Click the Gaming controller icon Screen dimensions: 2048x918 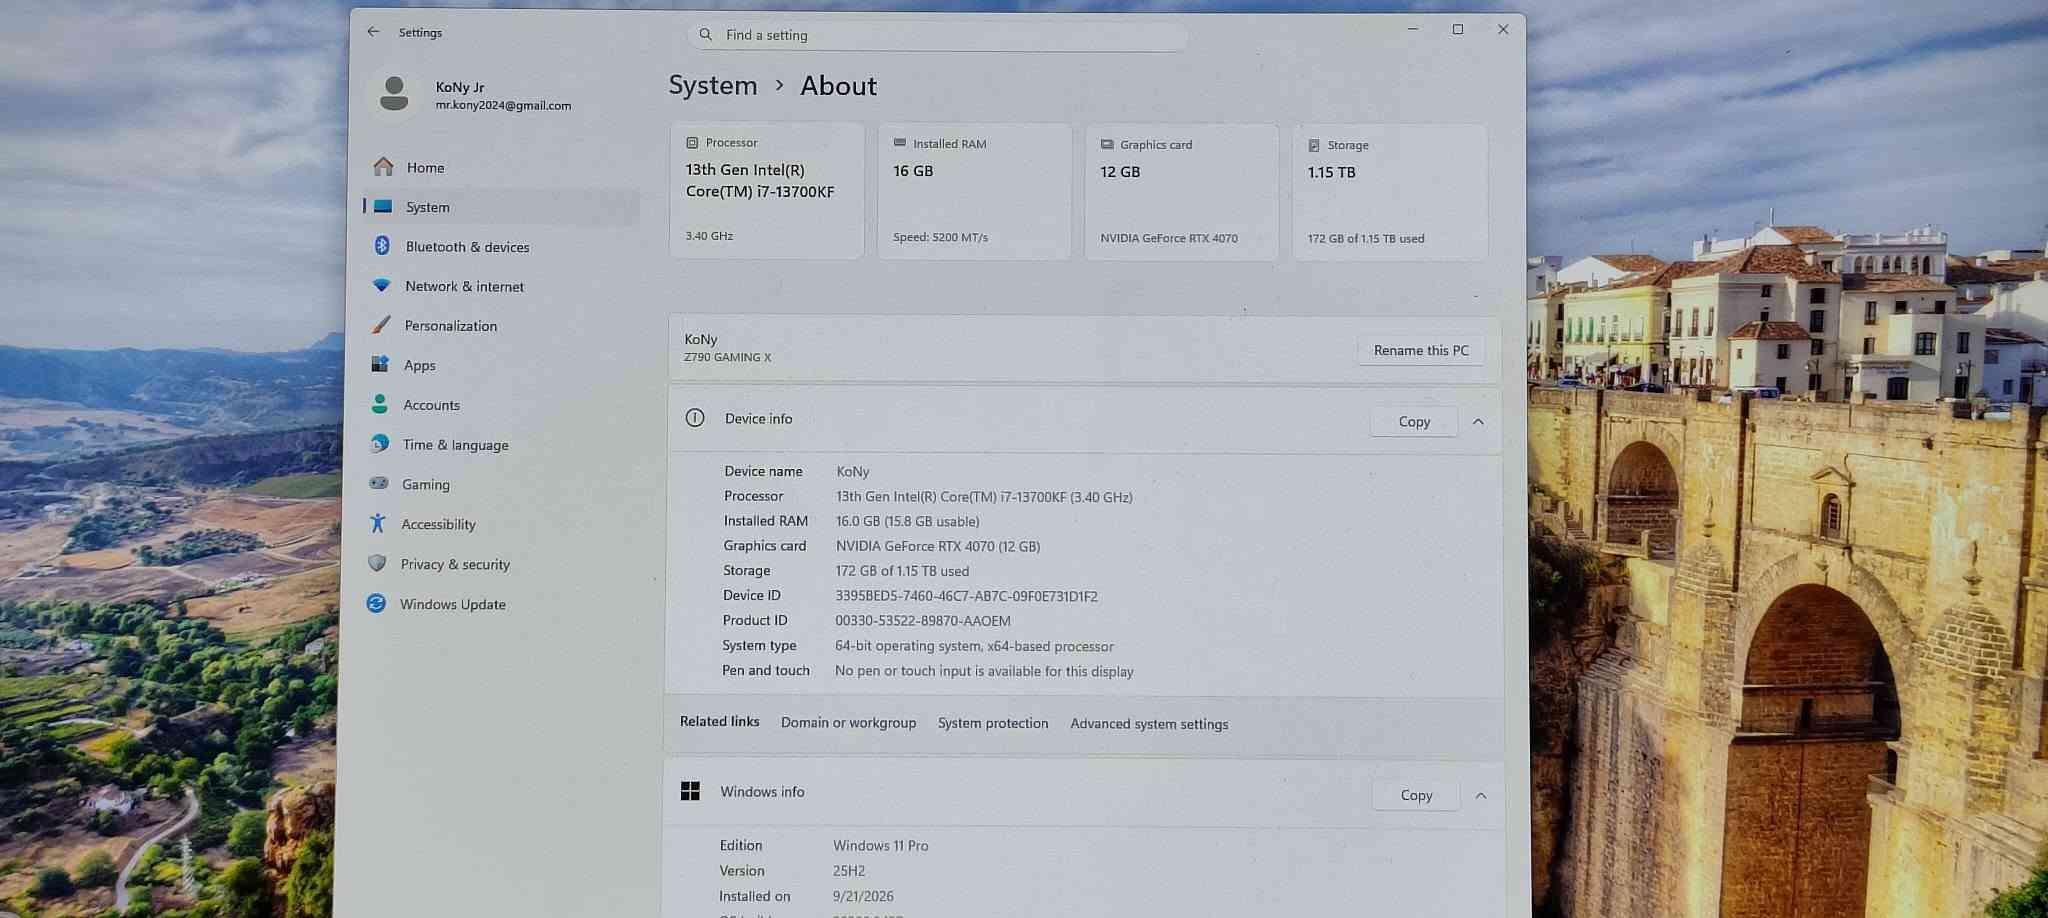click(x=378, y=483)
